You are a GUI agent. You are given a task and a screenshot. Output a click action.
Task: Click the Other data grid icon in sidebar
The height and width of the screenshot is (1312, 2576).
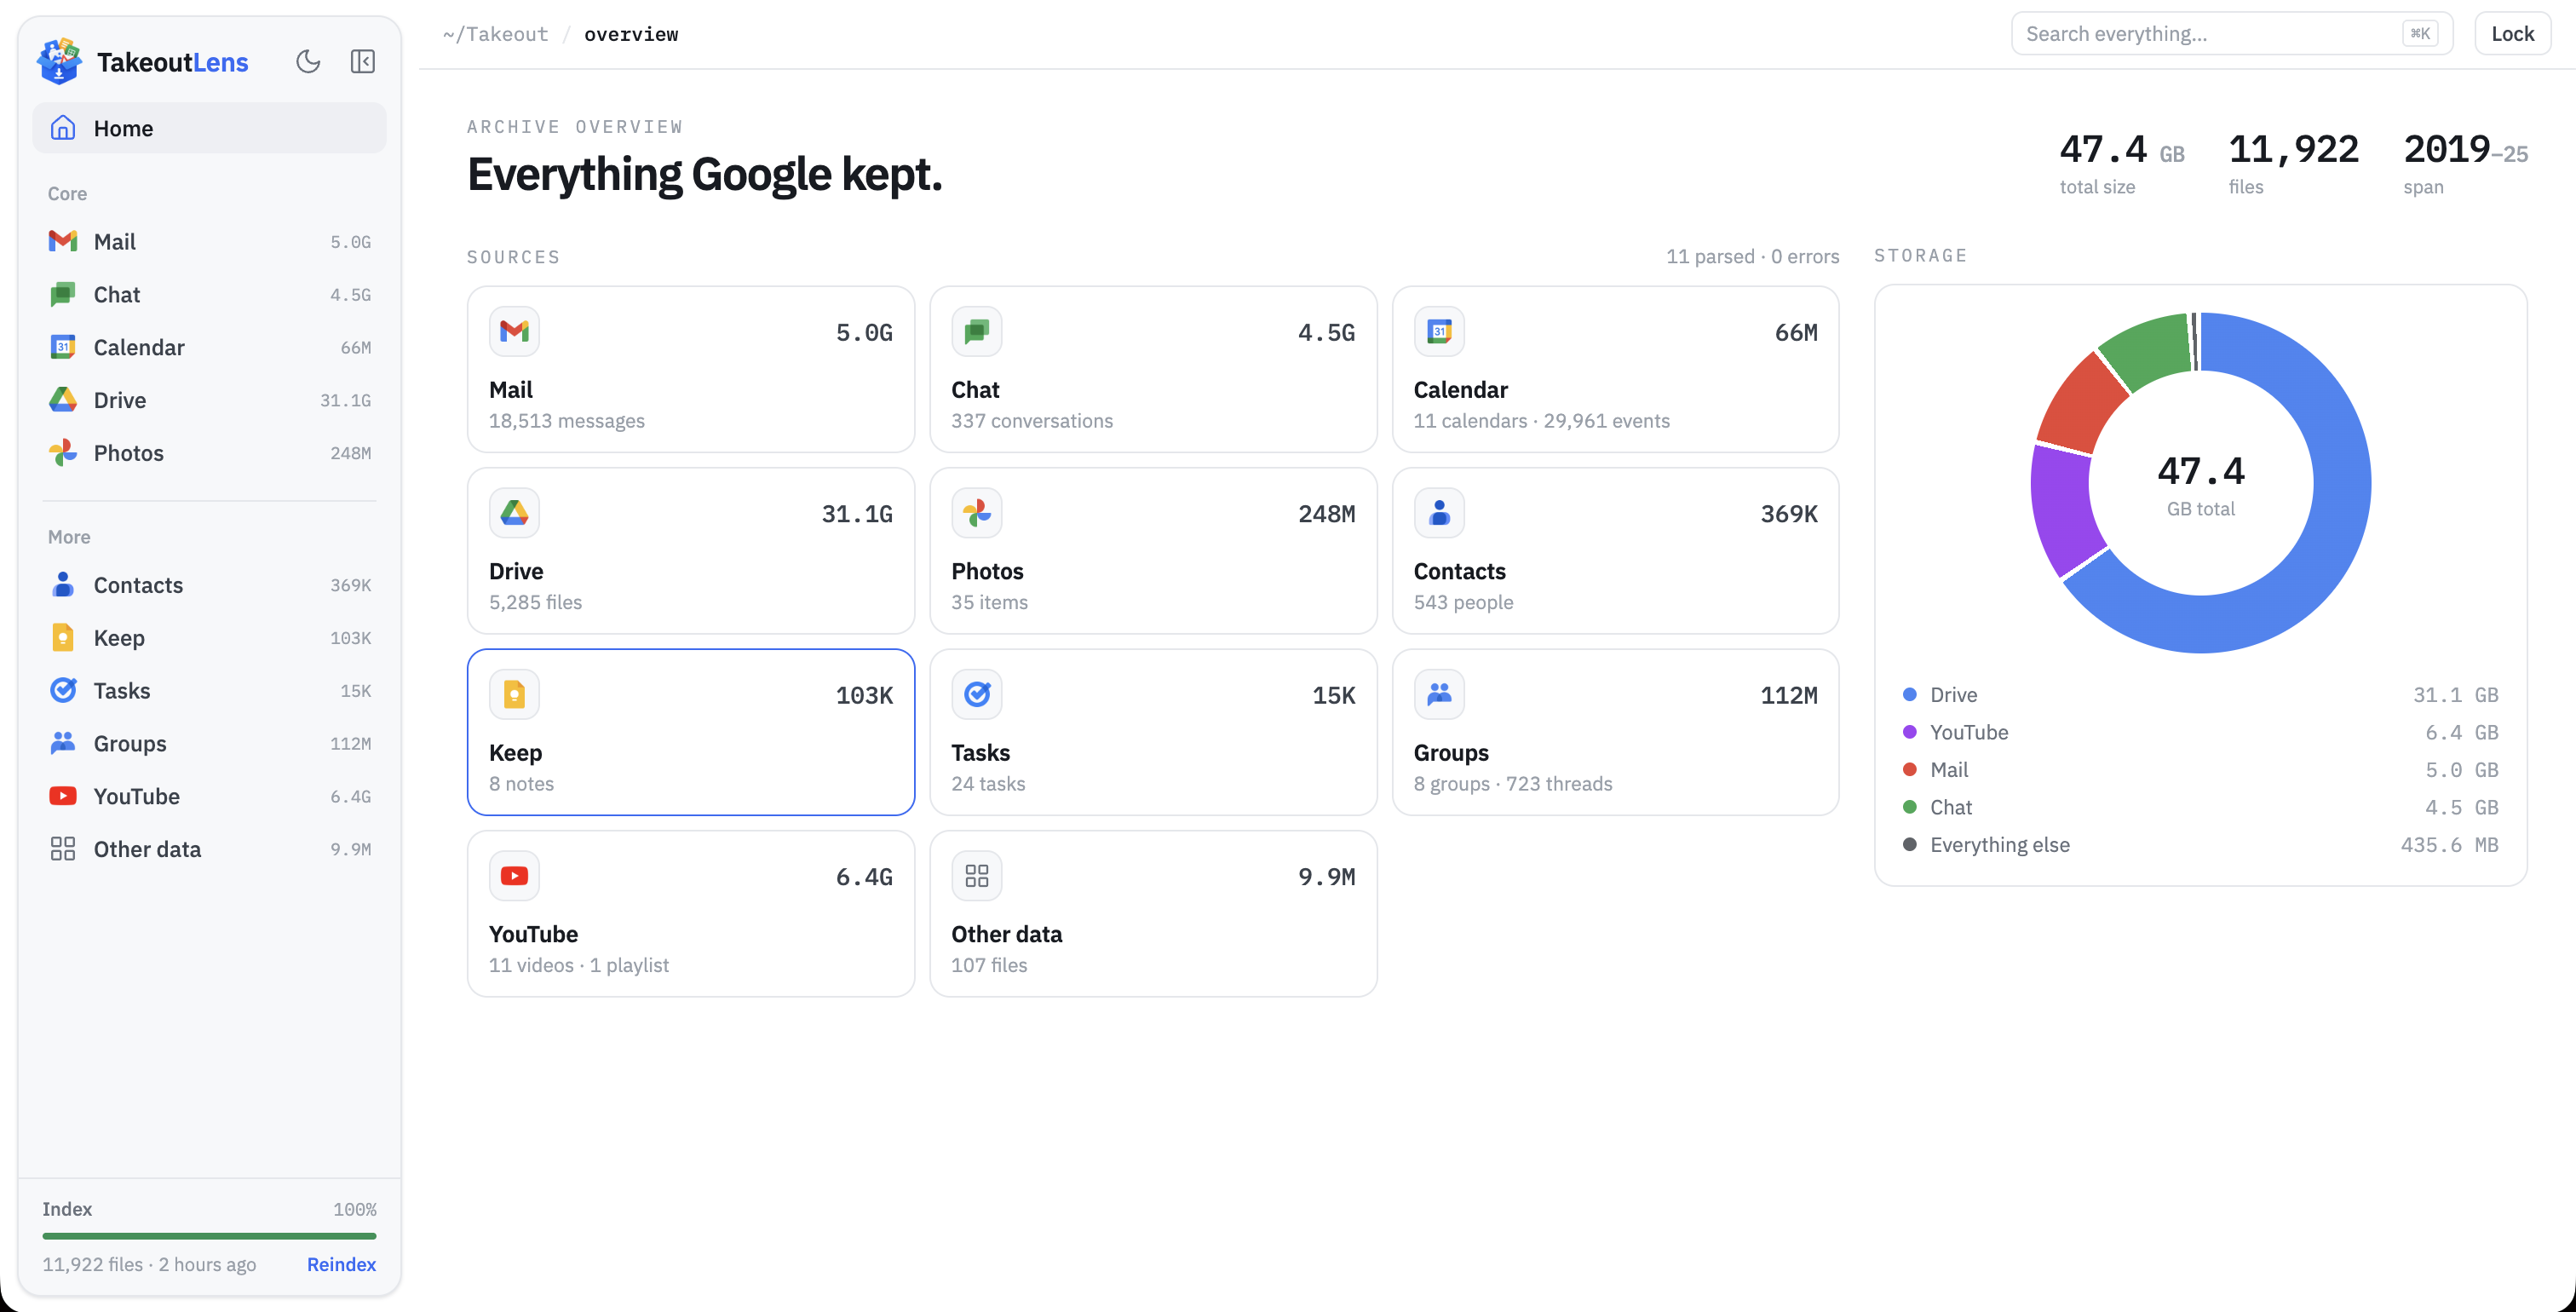pos(63,849)
